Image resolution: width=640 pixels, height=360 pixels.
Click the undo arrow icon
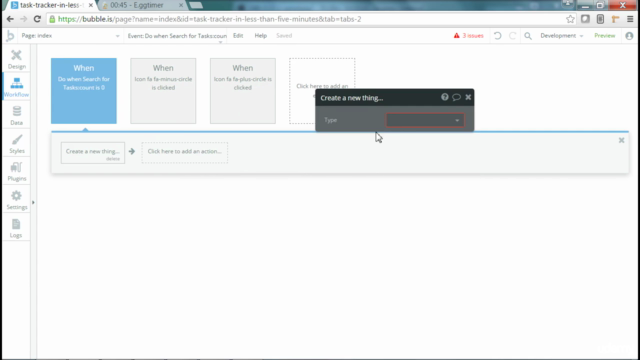[498, 36]
